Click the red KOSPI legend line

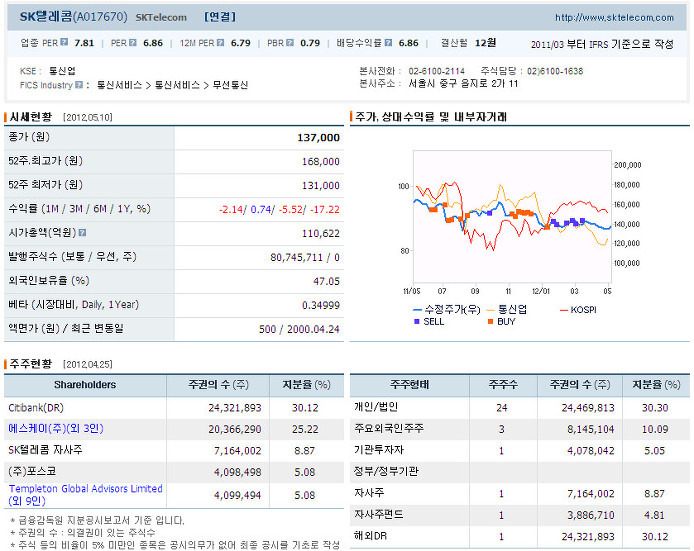563,310
